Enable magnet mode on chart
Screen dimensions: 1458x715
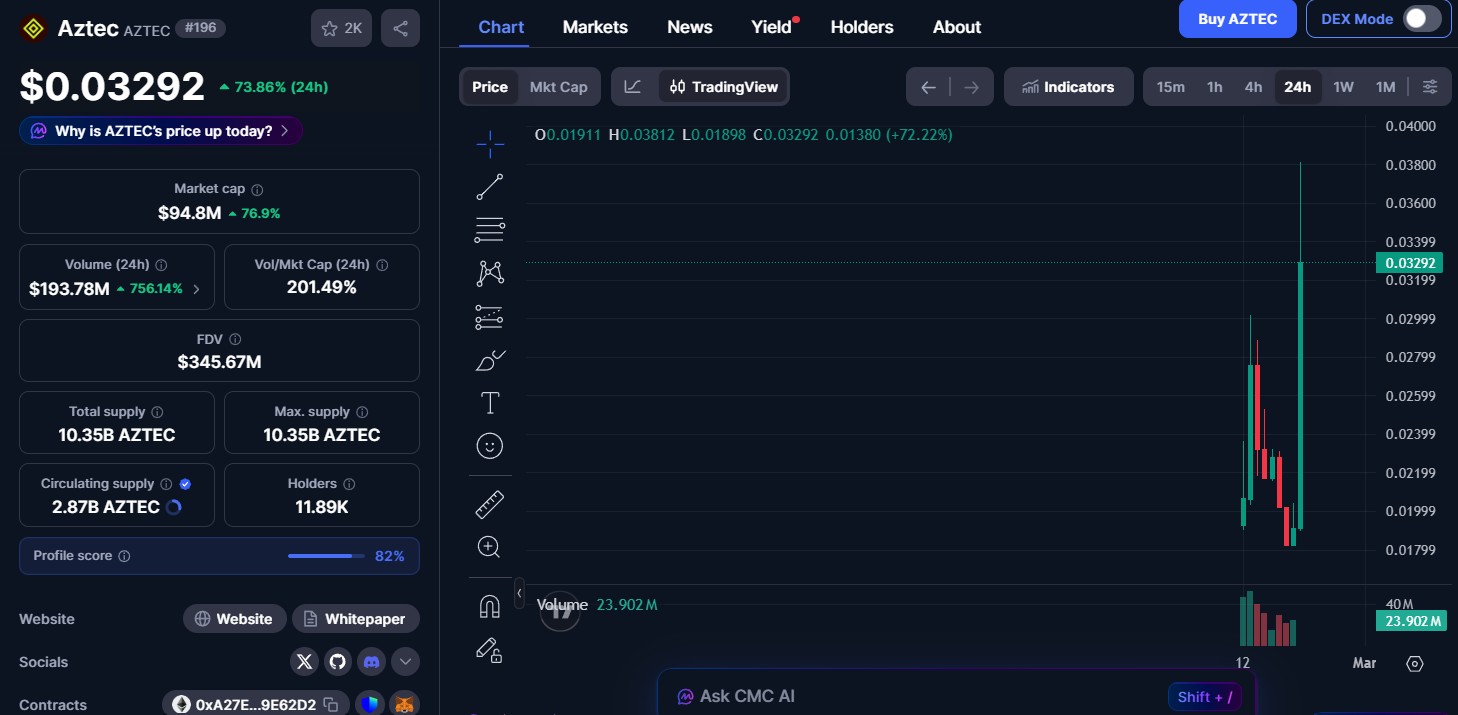click(490, 607)
